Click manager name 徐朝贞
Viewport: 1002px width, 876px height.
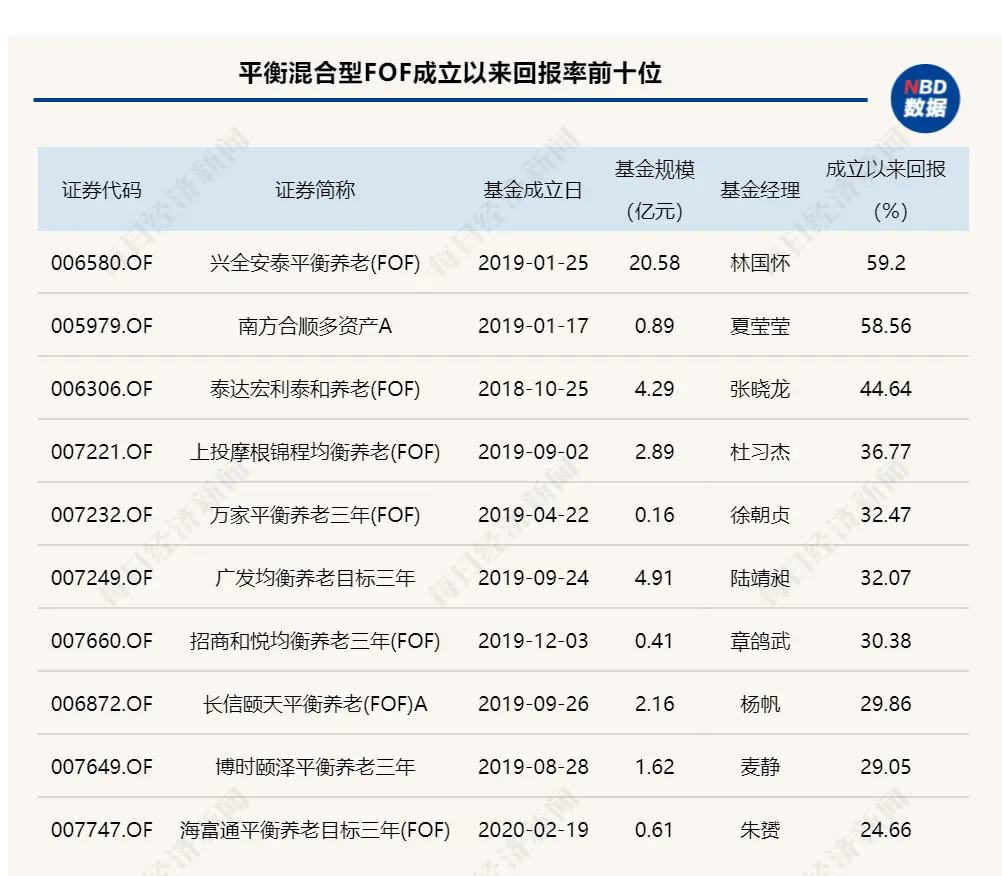pyautogui.click(x=760, y=515)
